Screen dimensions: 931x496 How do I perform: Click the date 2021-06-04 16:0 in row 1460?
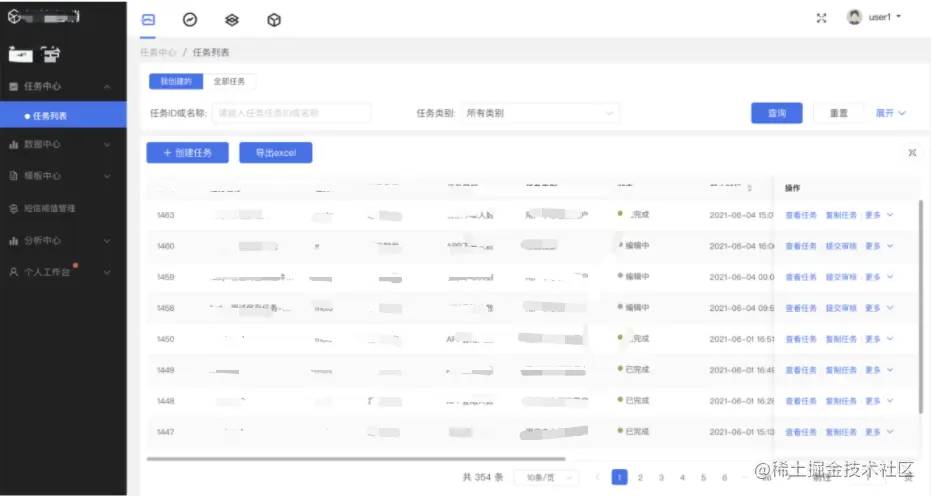(x=742, y=246)
